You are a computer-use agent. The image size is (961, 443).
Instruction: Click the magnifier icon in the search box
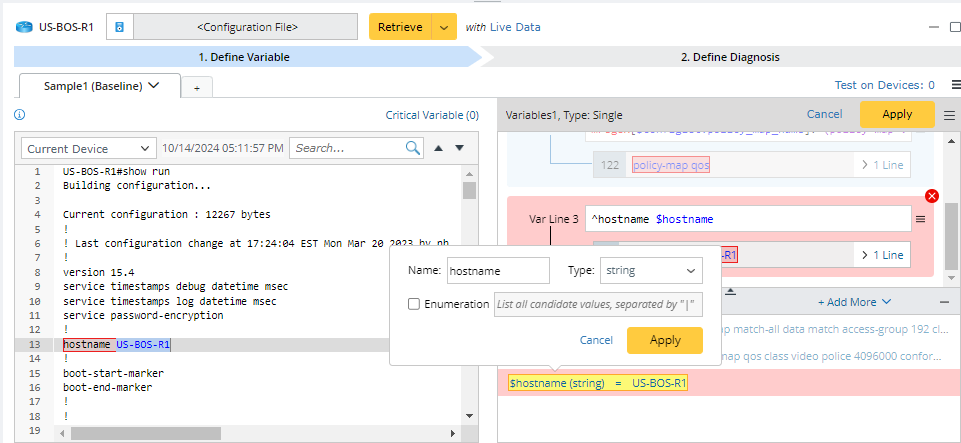(x=413, y=148)
